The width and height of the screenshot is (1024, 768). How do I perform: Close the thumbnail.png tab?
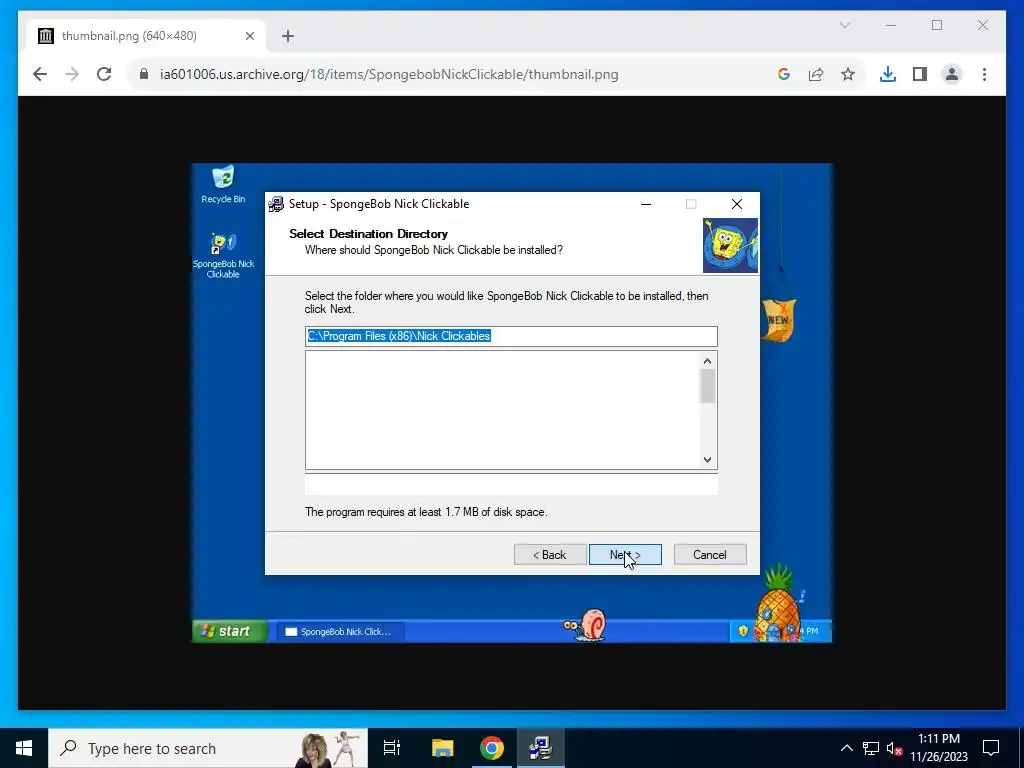point(249,36)
